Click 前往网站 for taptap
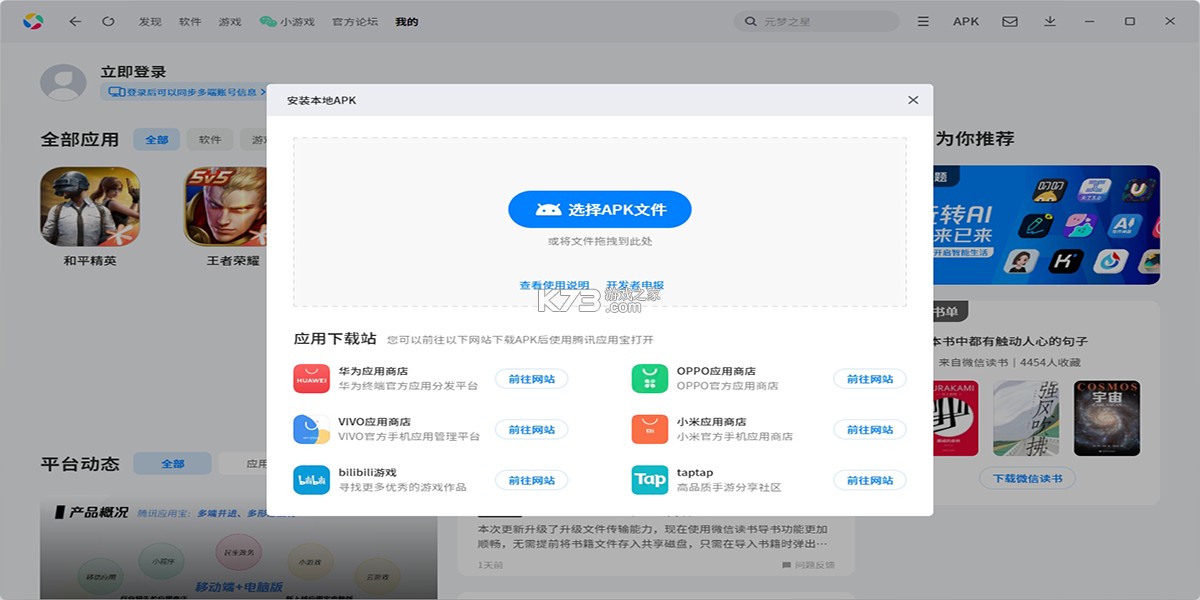Viewport: 1200px width, 600px height. tap(870, 481)
